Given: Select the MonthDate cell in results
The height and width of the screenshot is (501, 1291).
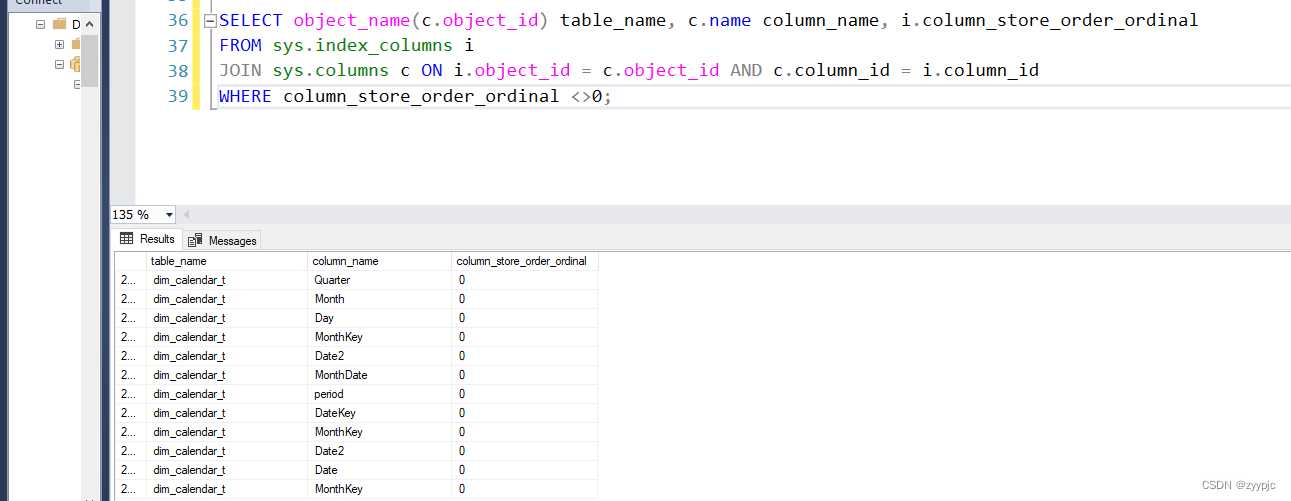Looking at the screenshot, I should (379, 375).
